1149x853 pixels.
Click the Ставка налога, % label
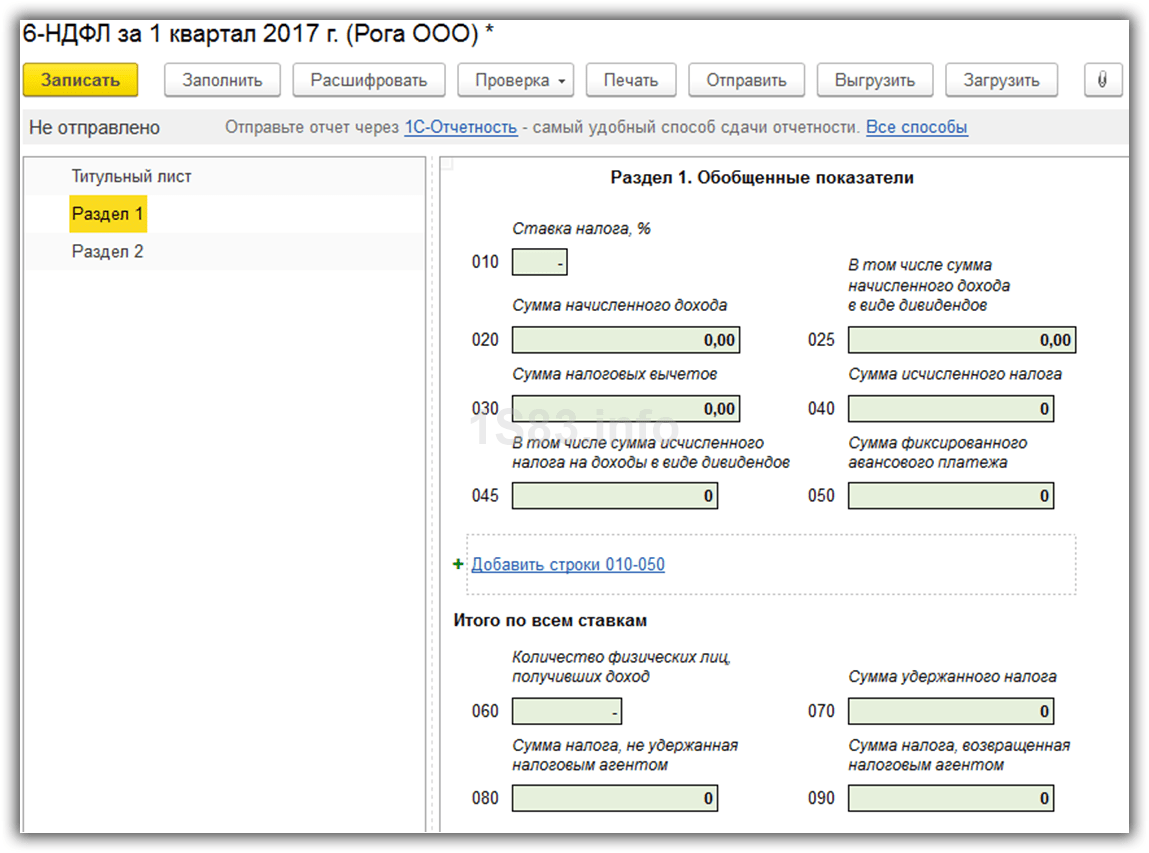point(581,229)
